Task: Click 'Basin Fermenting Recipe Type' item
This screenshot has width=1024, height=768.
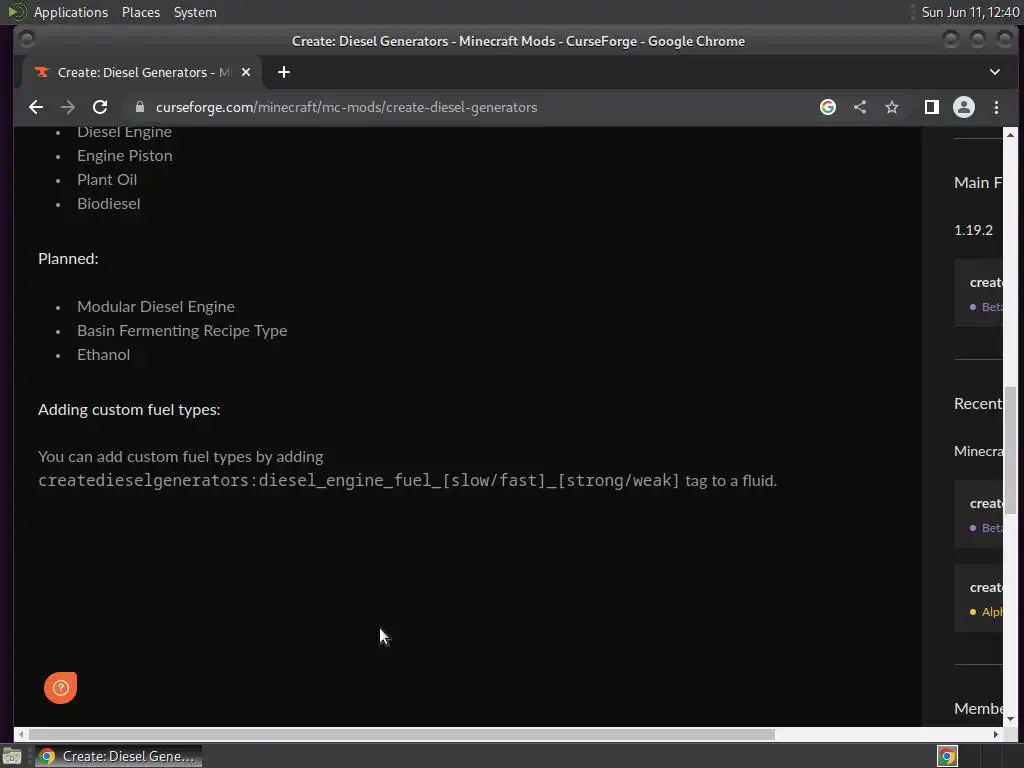Action: (182, 331)
